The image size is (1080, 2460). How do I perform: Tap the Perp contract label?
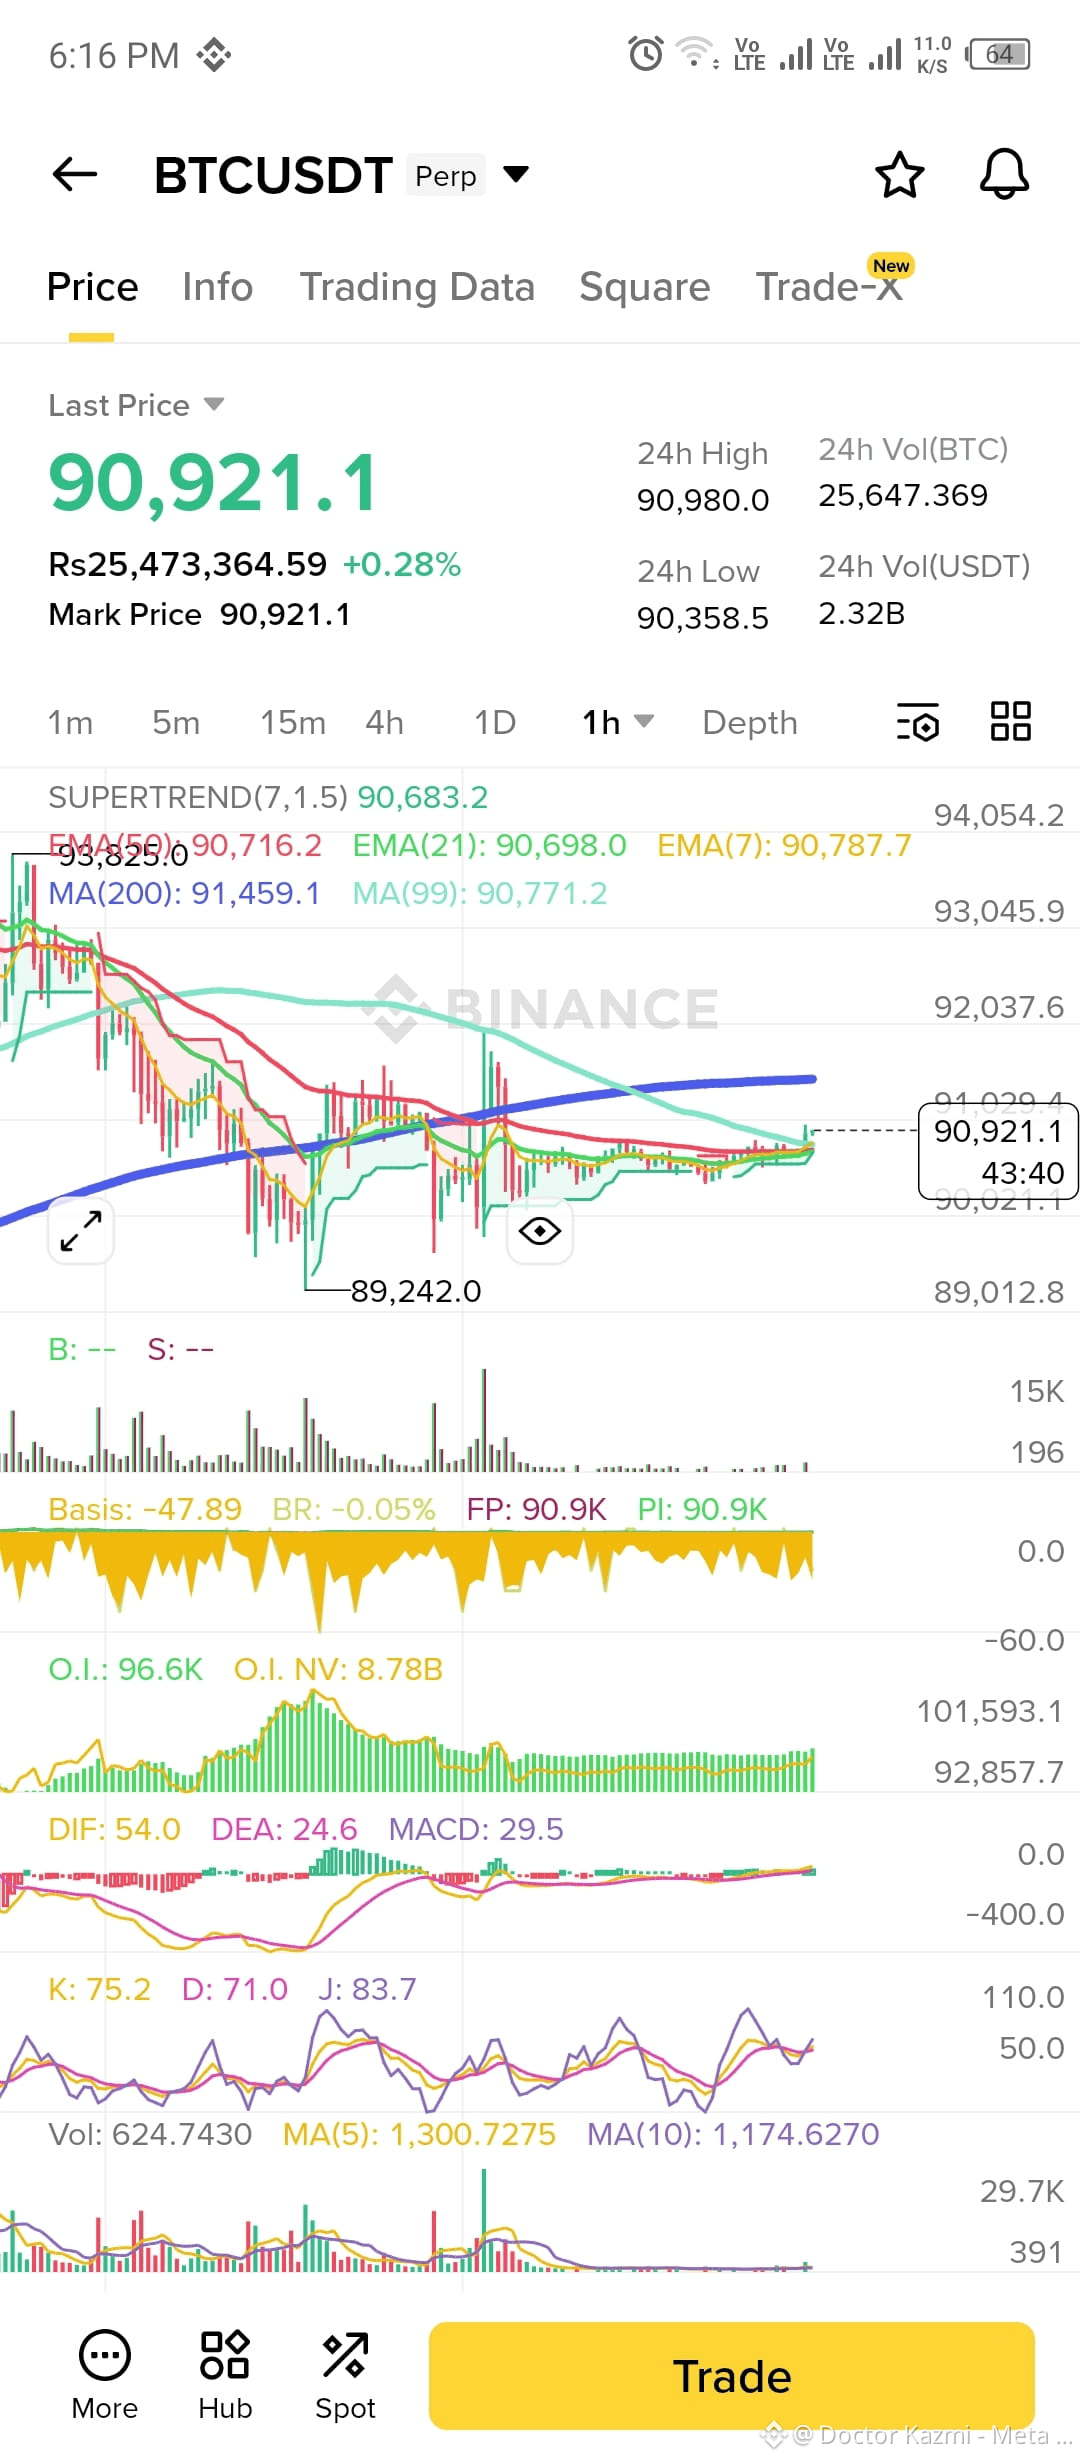click(x=446, y=176)
